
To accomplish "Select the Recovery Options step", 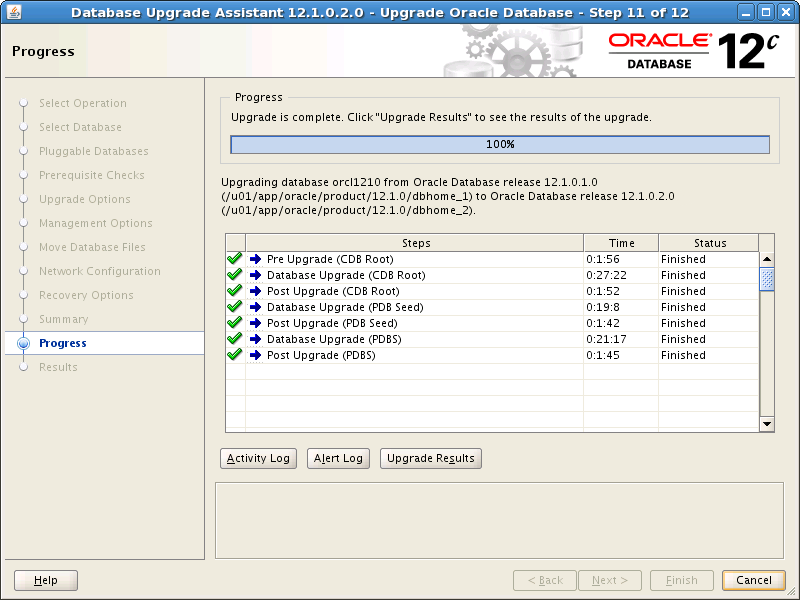I will pos(86,295).
